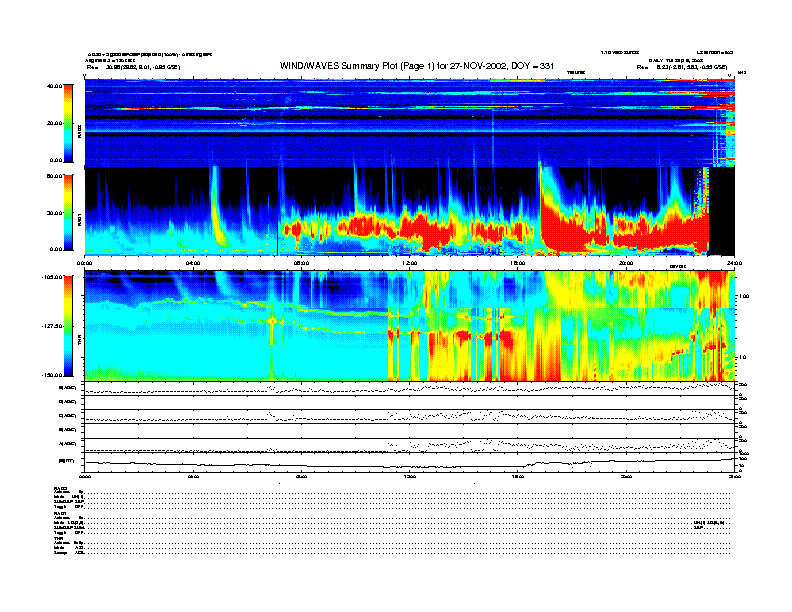
Task: Click the bottom line plot panel trace
Action: [410, 463]
